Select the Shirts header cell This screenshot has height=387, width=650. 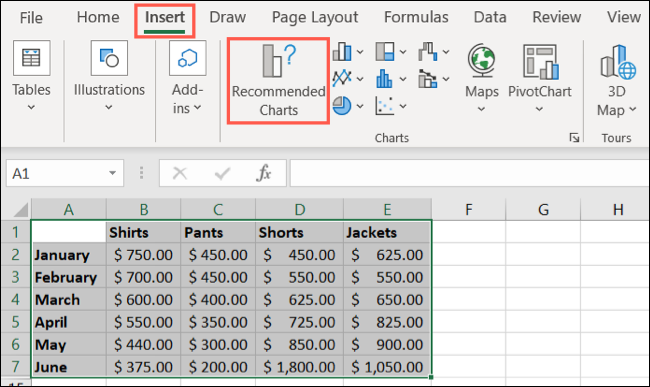(x=143, y=232)
